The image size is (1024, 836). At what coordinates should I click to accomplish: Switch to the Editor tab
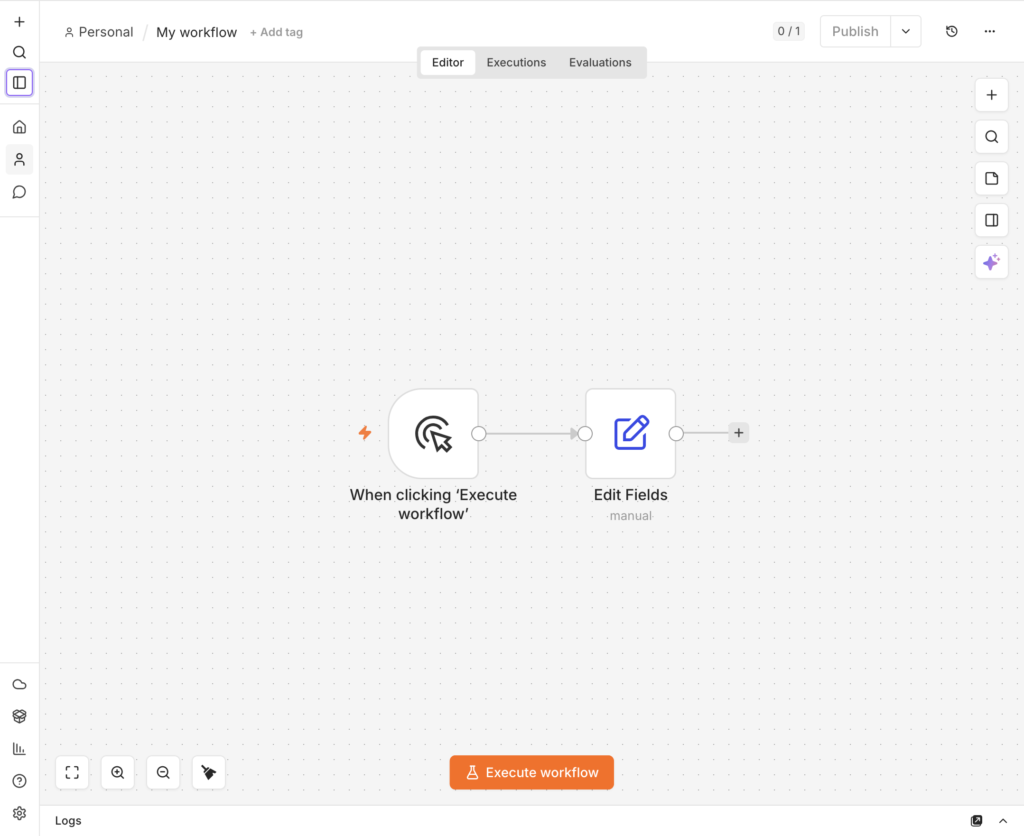pos(447,63)
